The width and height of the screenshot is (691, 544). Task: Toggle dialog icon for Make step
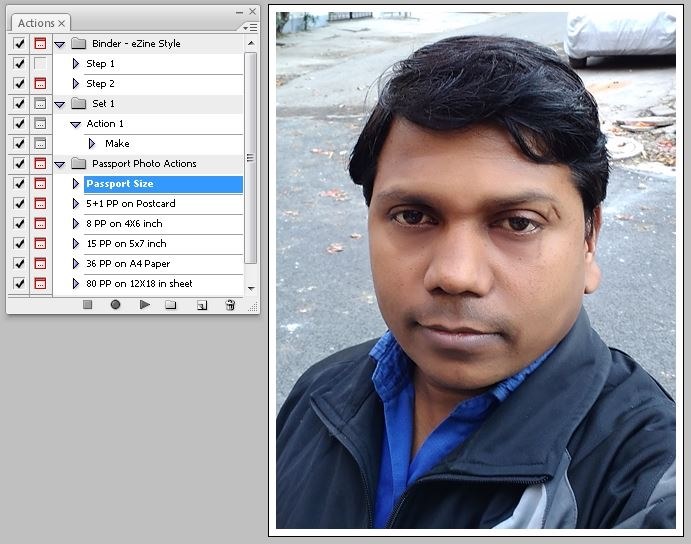tap(40, 143)
